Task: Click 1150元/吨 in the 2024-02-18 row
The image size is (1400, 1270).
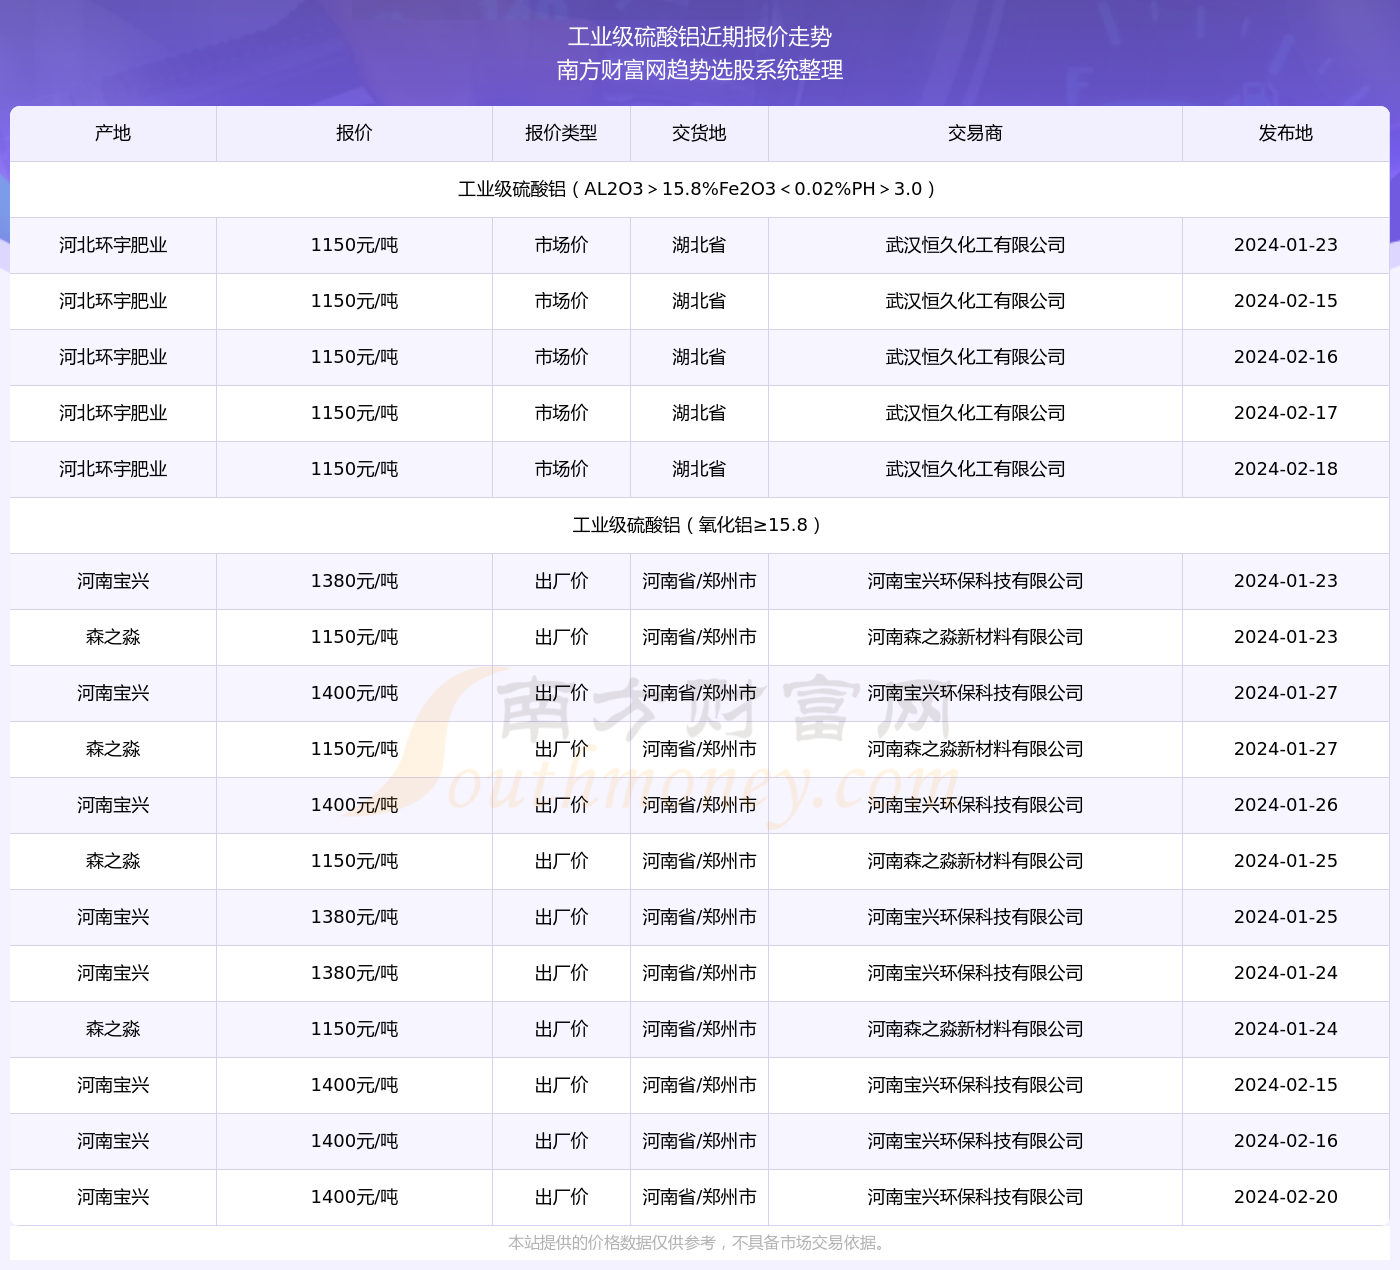Action: tap(354, 469)
